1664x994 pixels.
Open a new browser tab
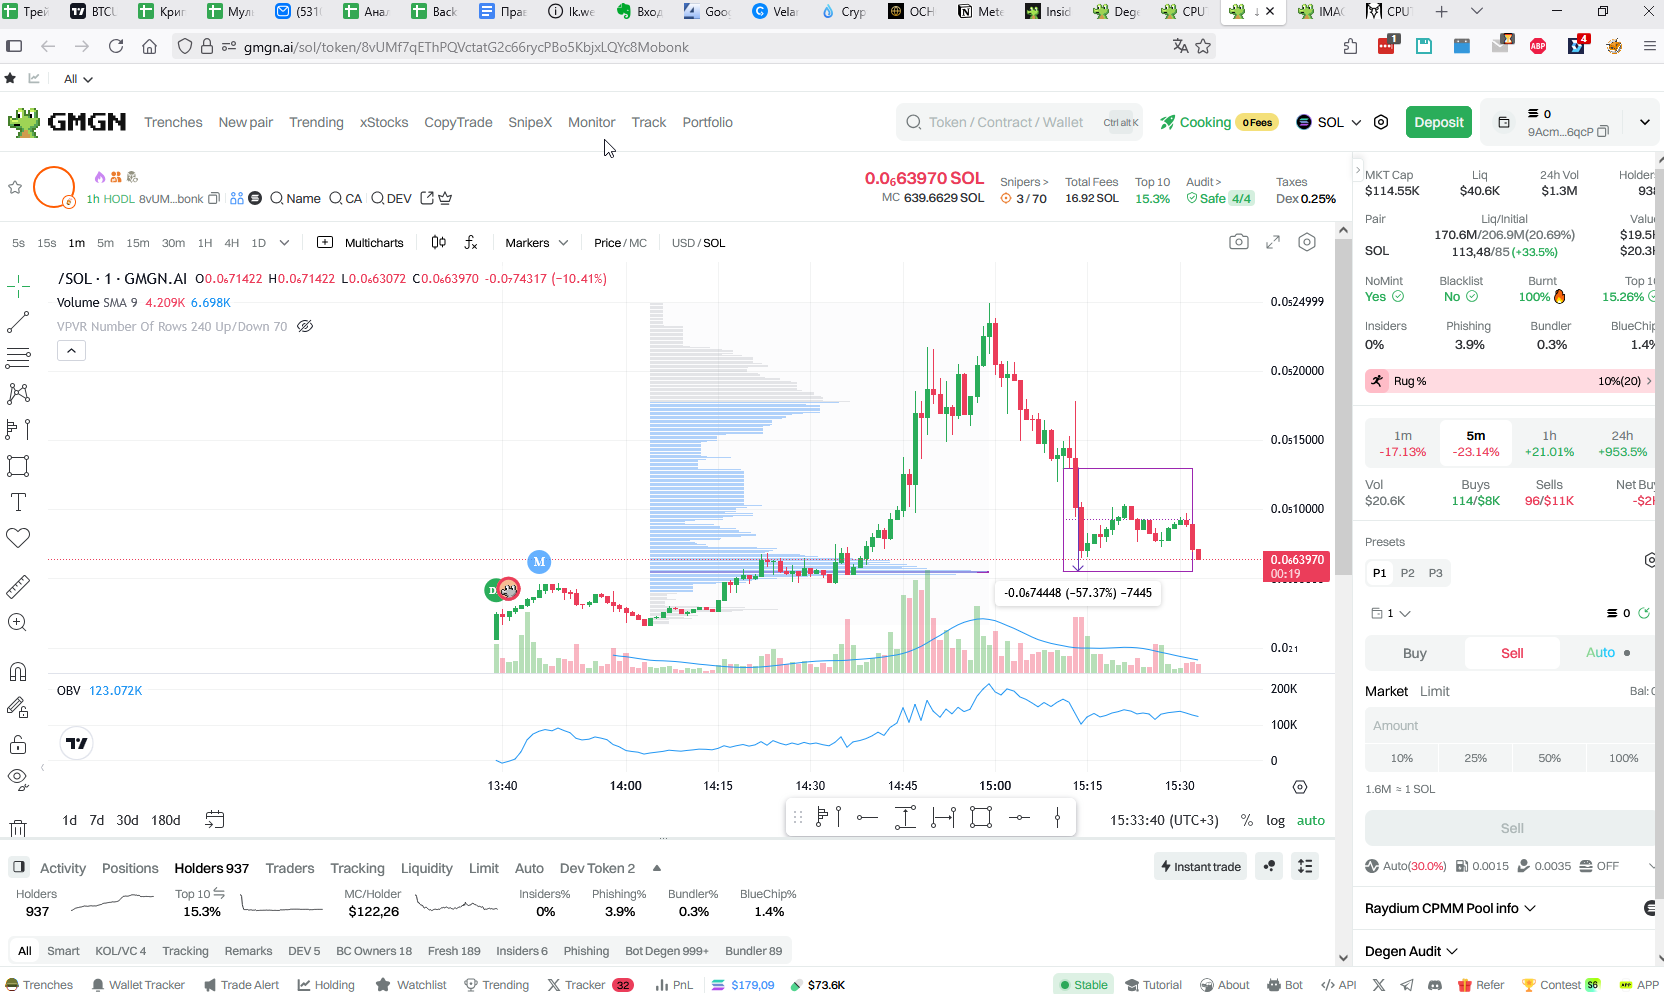pyautogui.click(x=1441, y=12)
